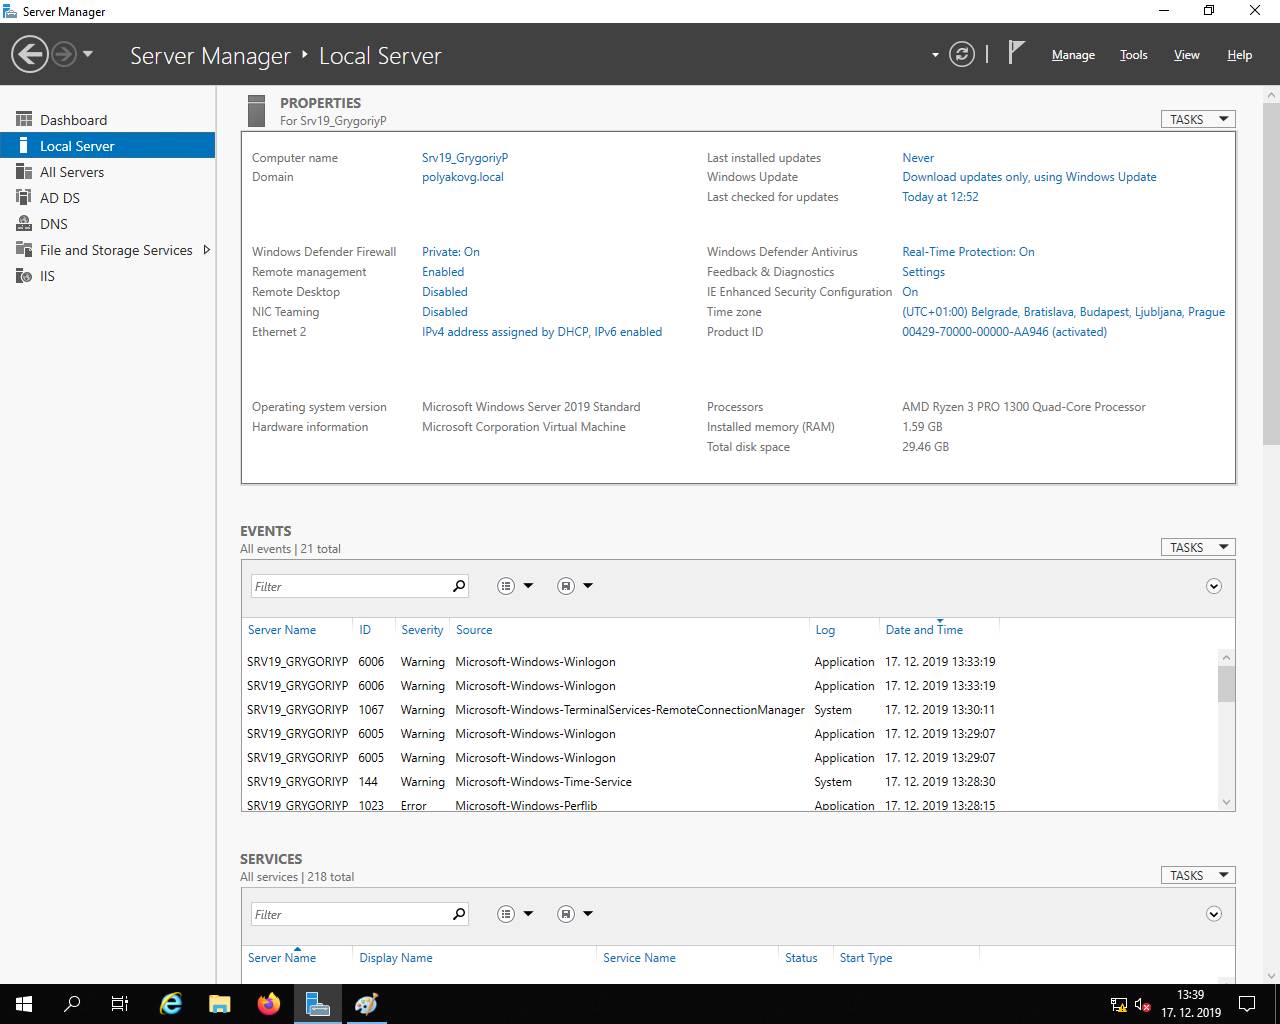Click the Product ID activated link
1280x1024 pixels.
(1004, 332)
